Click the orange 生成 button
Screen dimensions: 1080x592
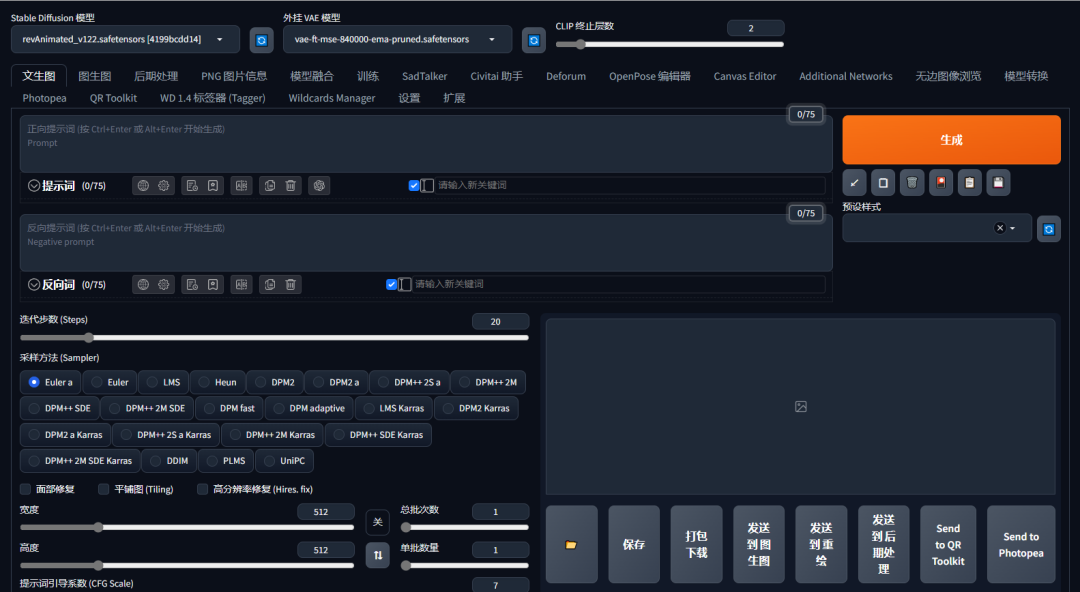[951, 140]
